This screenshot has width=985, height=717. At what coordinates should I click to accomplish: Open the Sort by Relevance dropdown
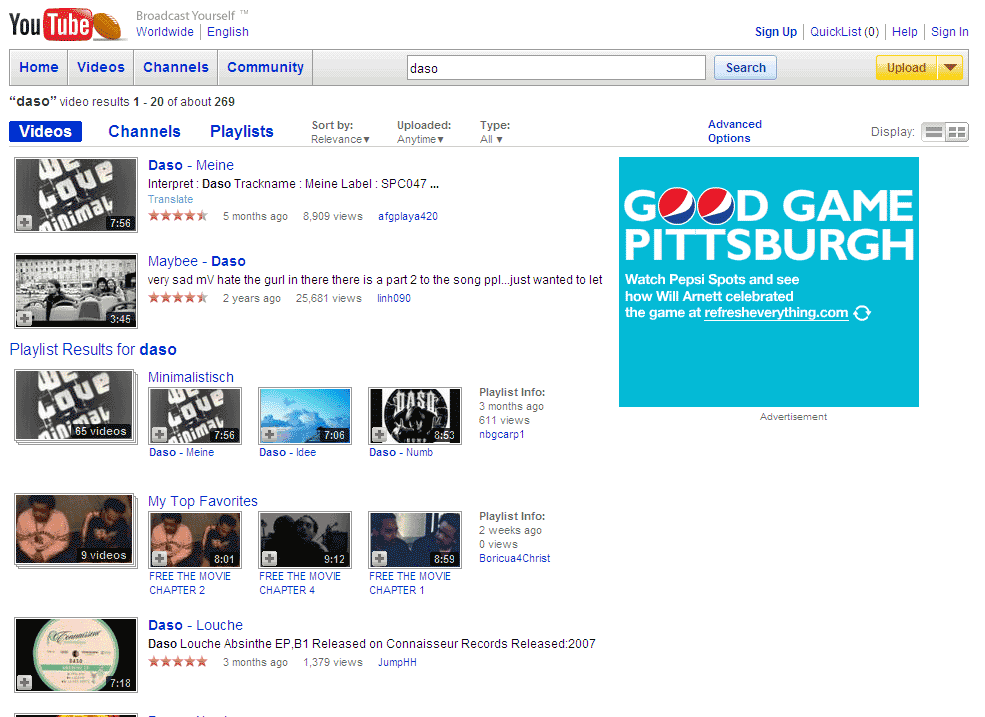(340, 140)
